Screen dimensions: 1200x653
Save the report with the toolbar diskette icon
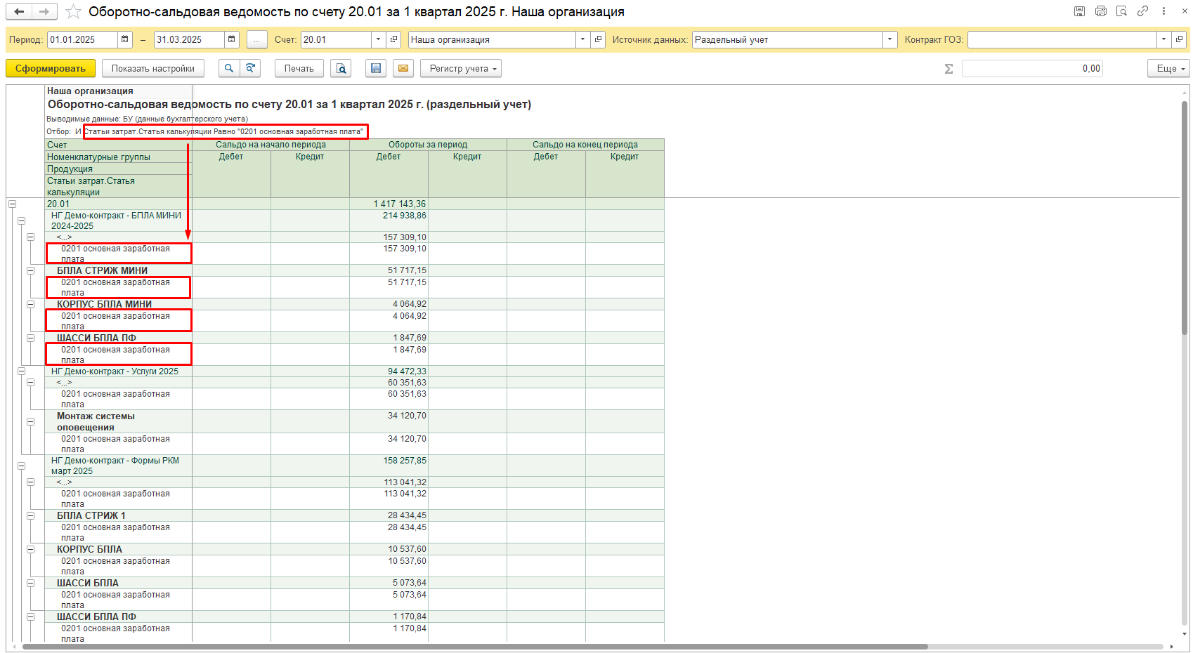pyautogui.click(x=376, y=69)
